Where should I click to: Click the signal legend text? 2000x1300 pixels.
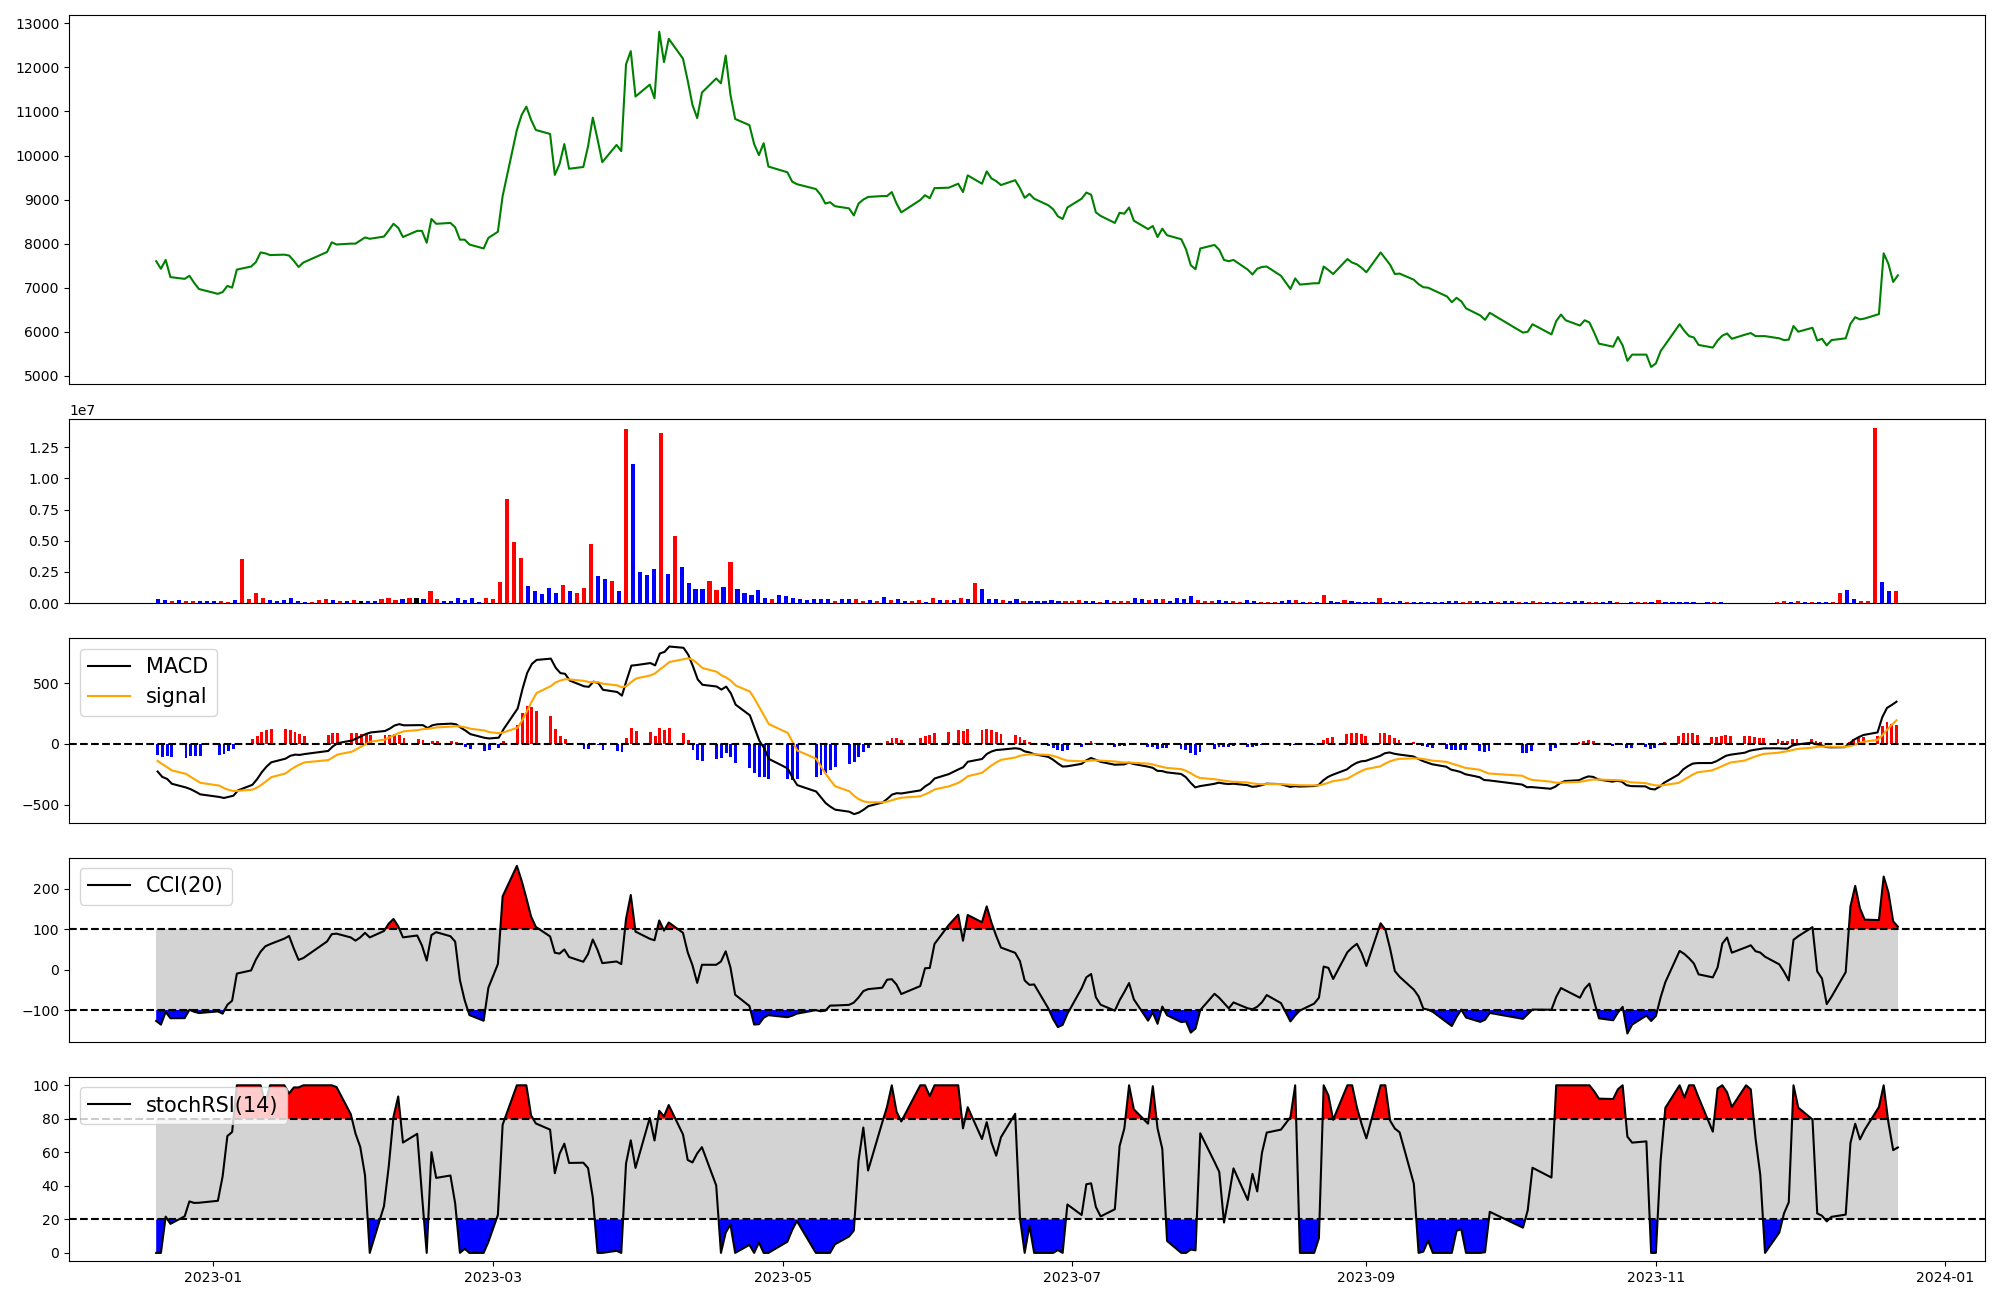(x=176, y=696)
